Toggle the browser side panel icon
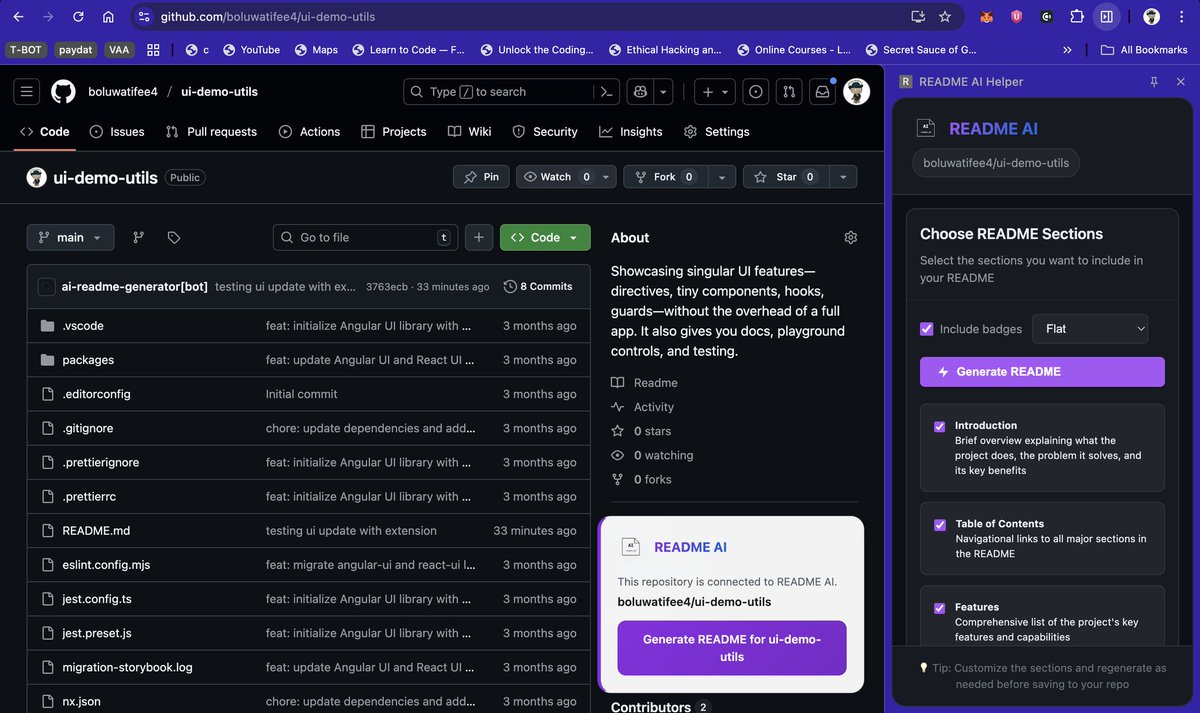The width and height of the screenshot is (1200, 713). pyautogui.click(x=1106, y=16)
